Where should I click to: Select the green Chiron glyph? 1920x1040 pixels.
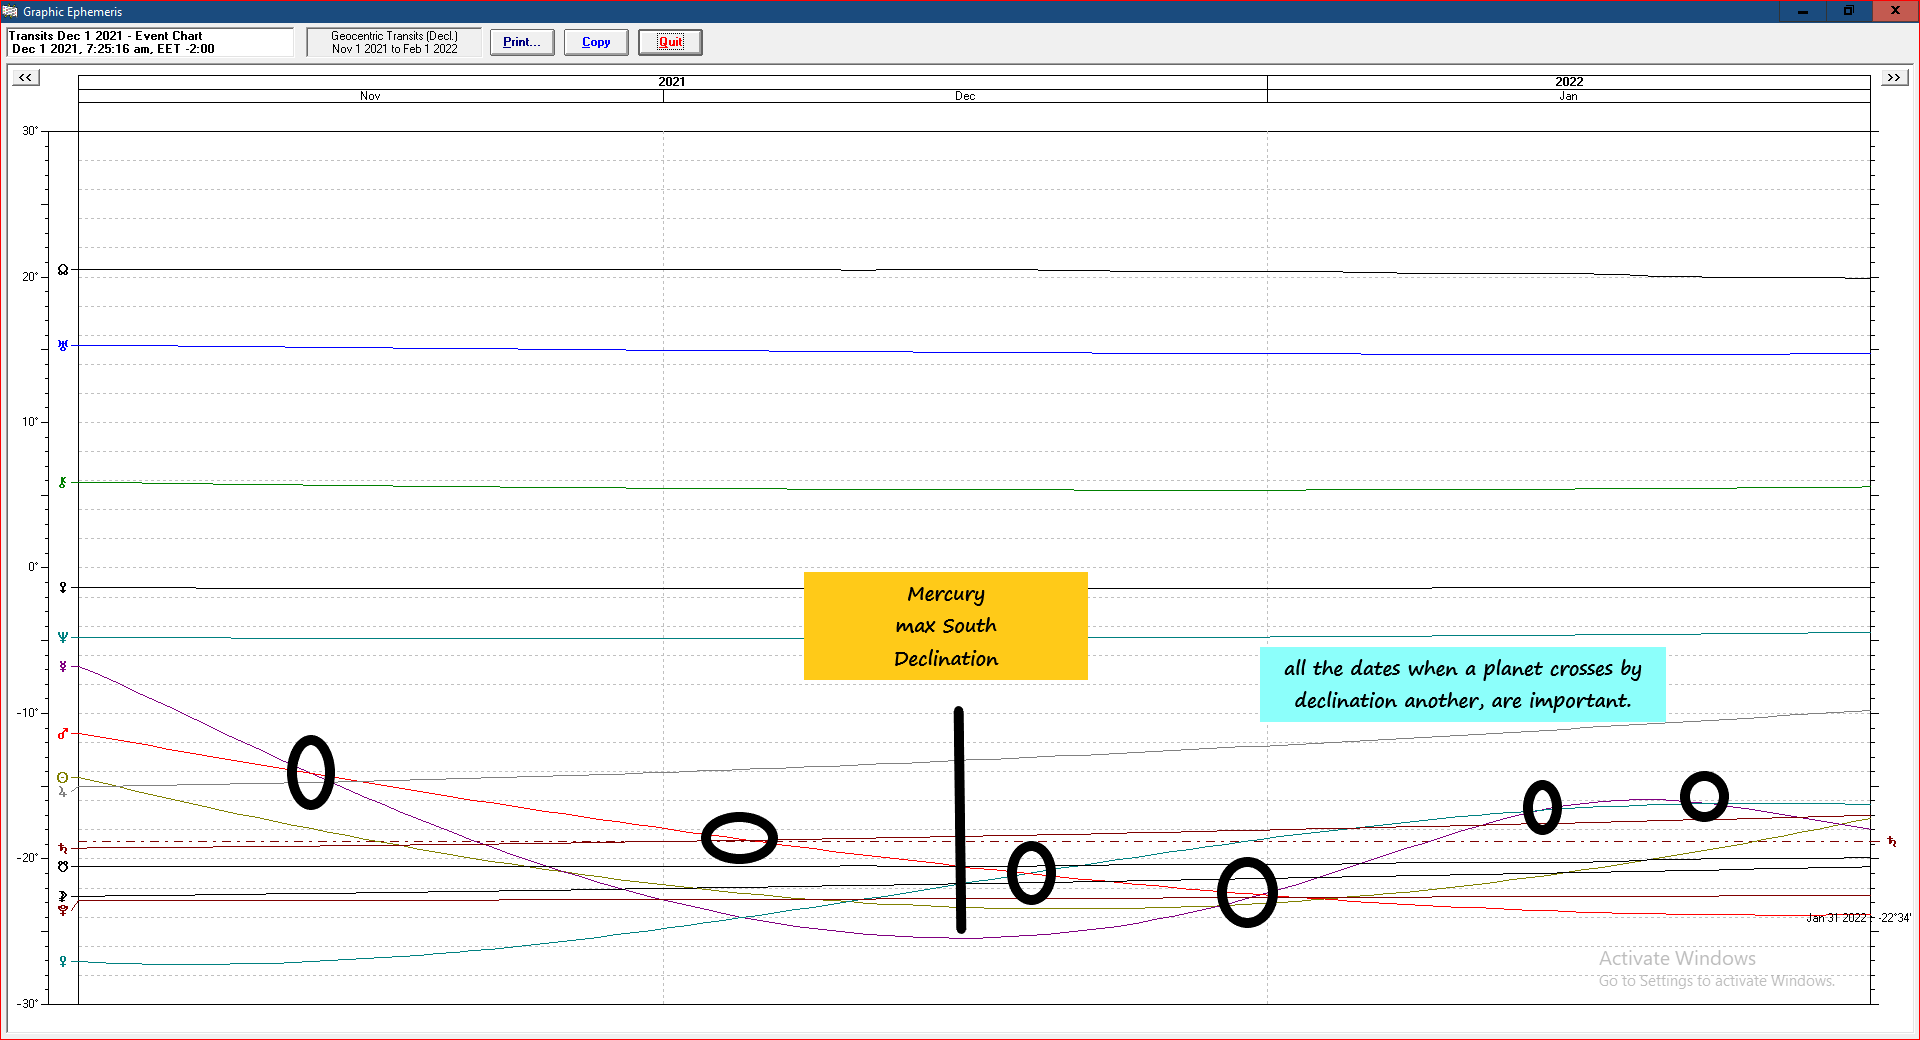pyautogui.click(x=63, y=482)
